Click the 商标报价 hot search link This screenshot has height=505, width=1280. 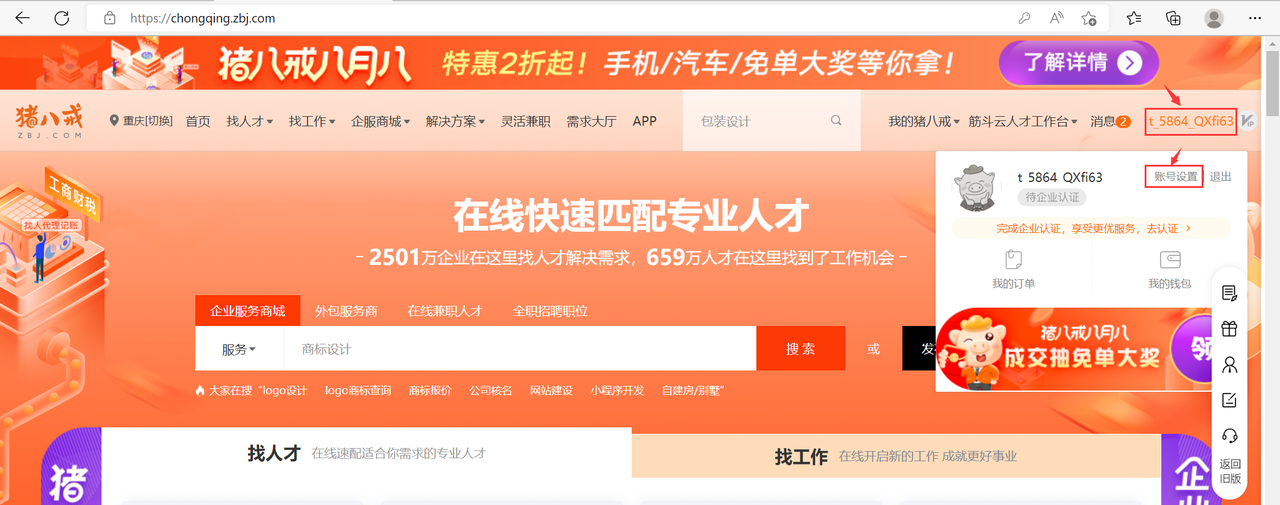tap(430, 390)
